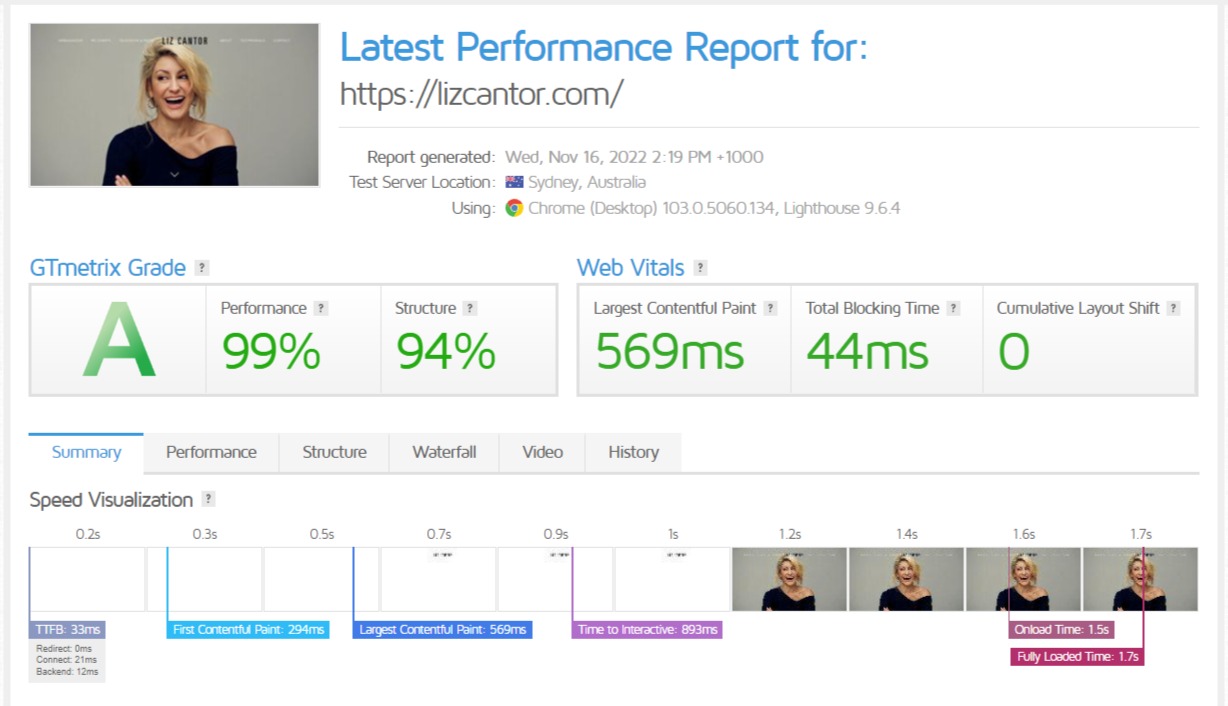Screen dimensions: 1228x706
Task: Click the Cumulative Layout Shift help icon
Action: pyautogui.click(x=1173, y=308)
